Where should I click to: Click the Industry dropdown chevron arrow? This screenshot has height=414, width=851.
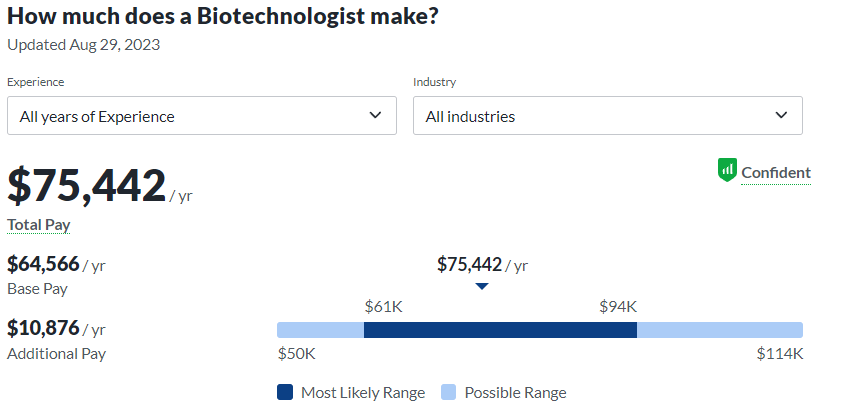point(781,115)
